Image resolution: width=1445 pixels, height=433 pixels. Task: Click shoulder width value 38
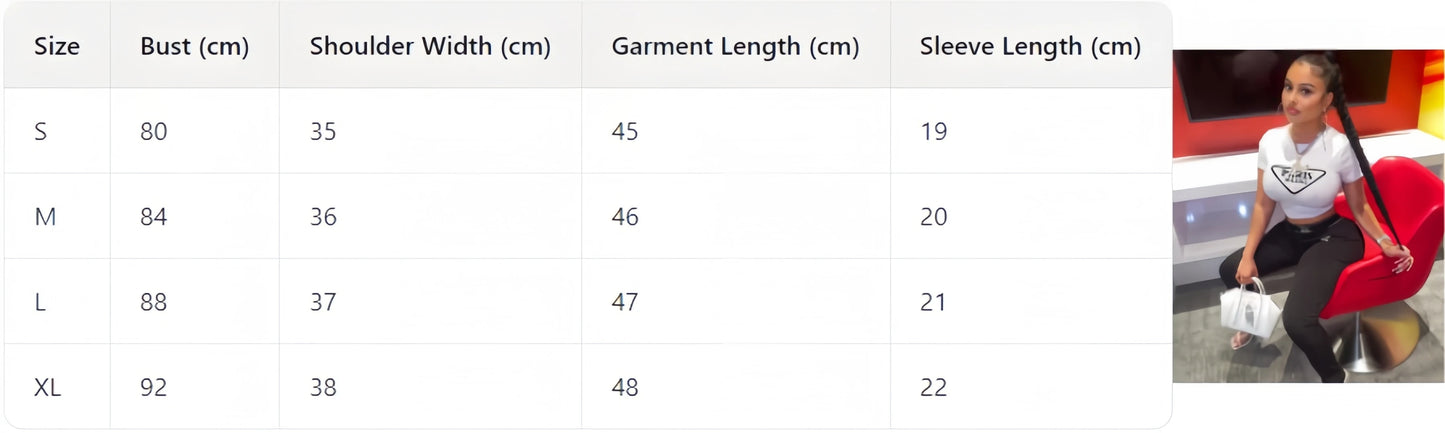(x=323, y=387)
